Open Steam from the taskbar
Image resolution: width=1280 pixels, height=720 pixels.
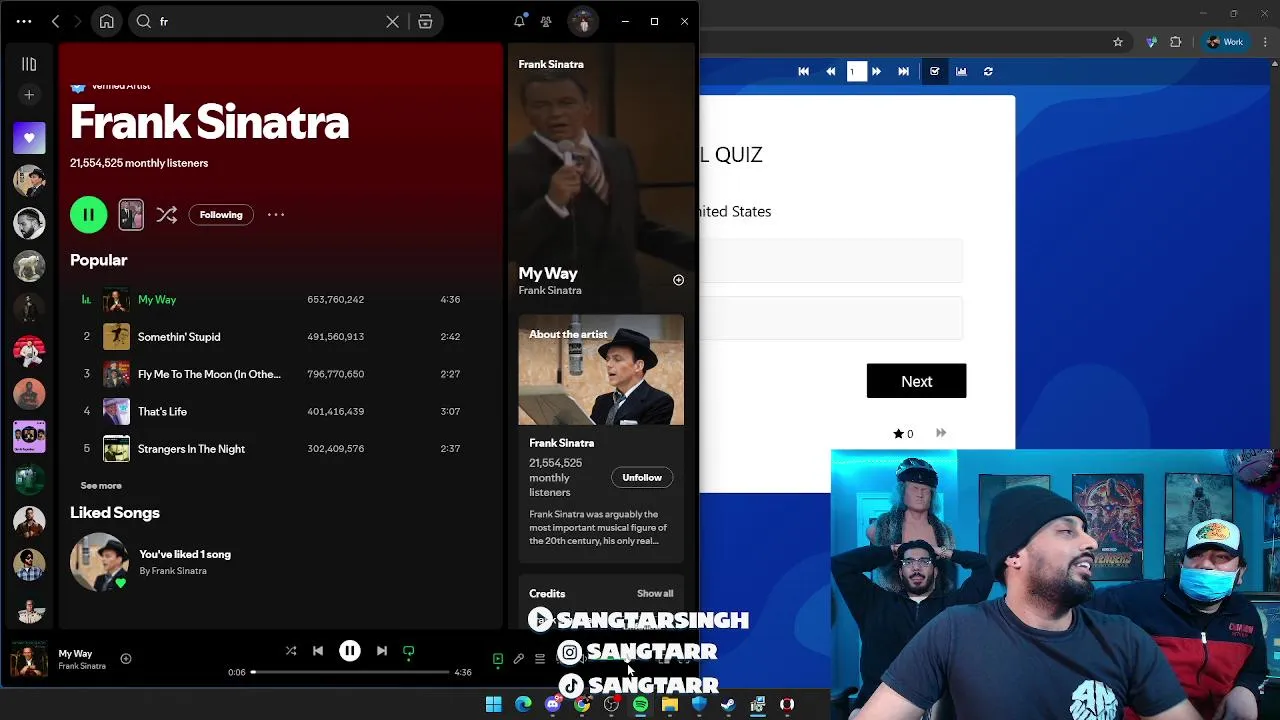(x=728, y=705)
